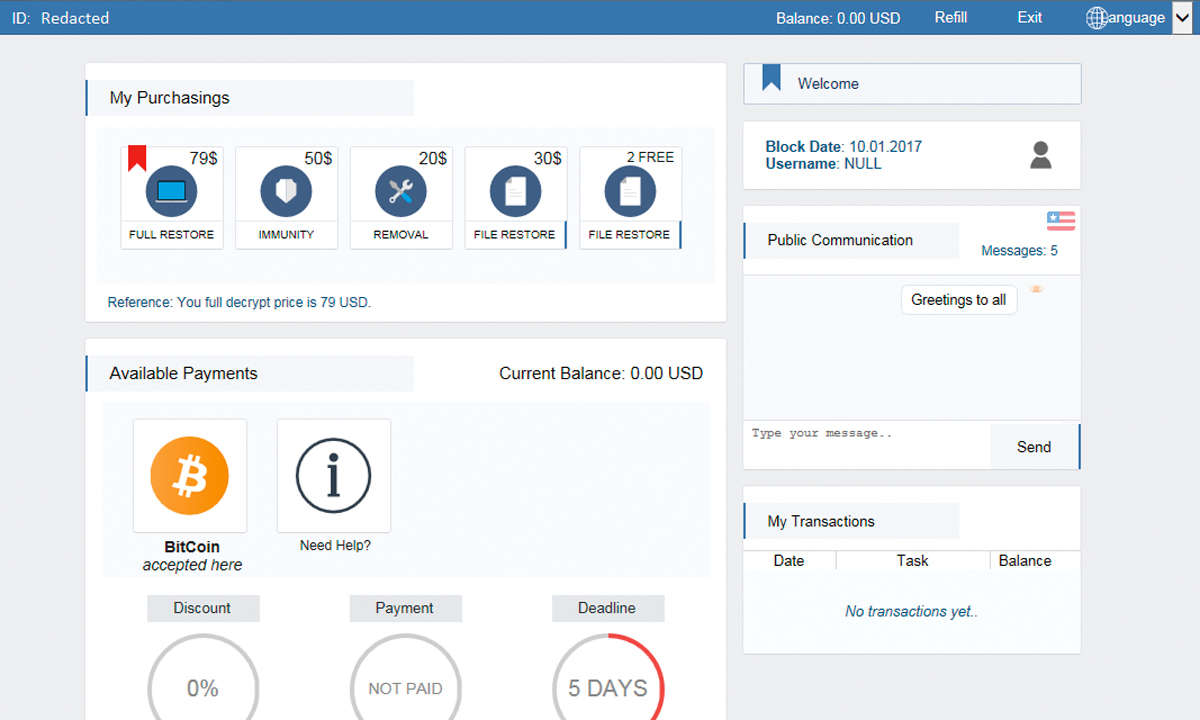
Task: Select the 79$ Full Restore laptop icon
Action: (x=171, y=191)
